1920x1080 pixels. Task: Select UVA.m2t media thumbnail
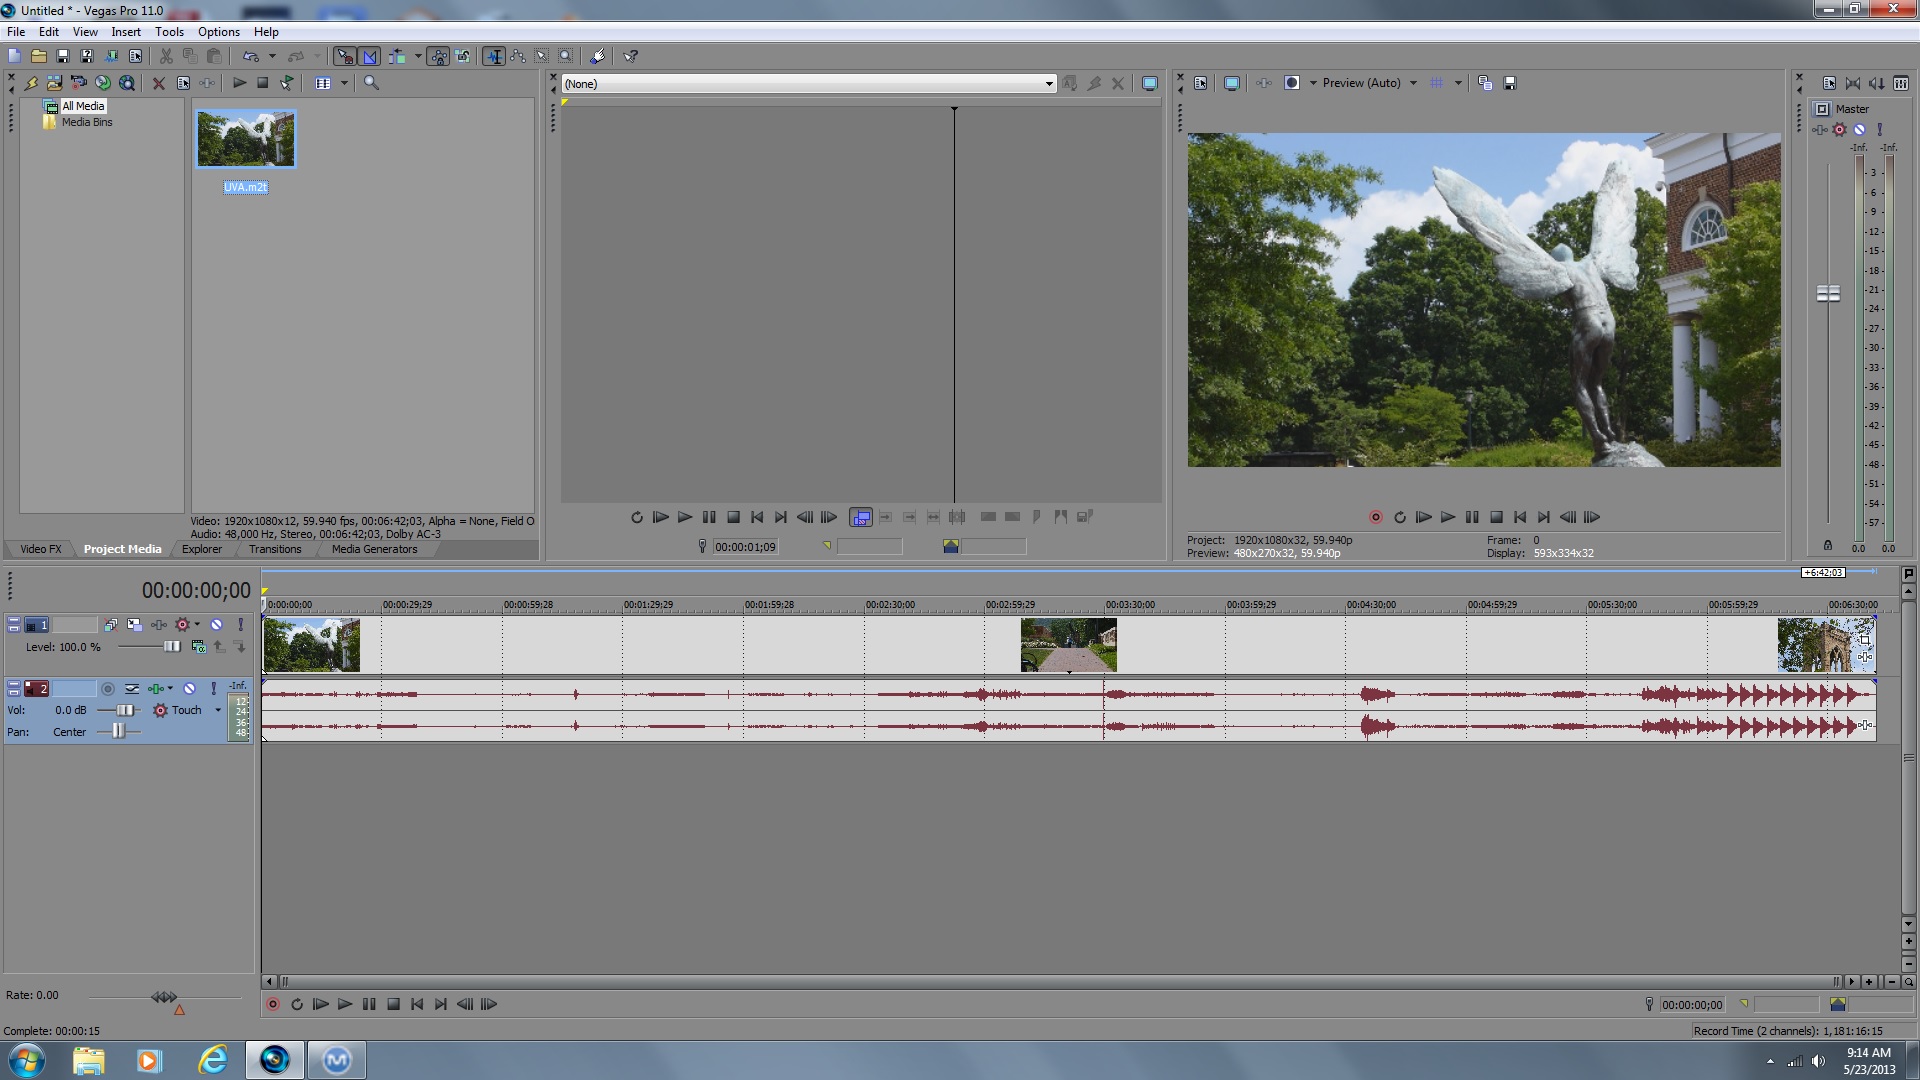[246, 139]
